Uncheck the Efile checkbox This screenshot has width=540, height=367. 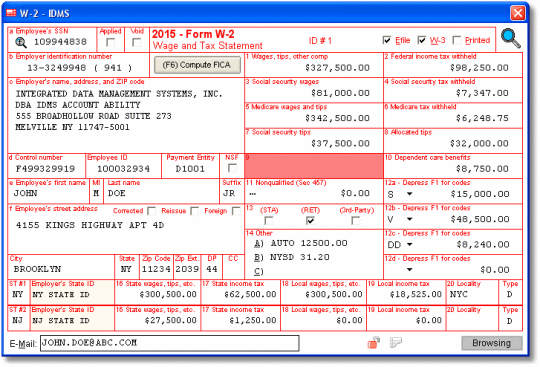click(x=387, y=40)
